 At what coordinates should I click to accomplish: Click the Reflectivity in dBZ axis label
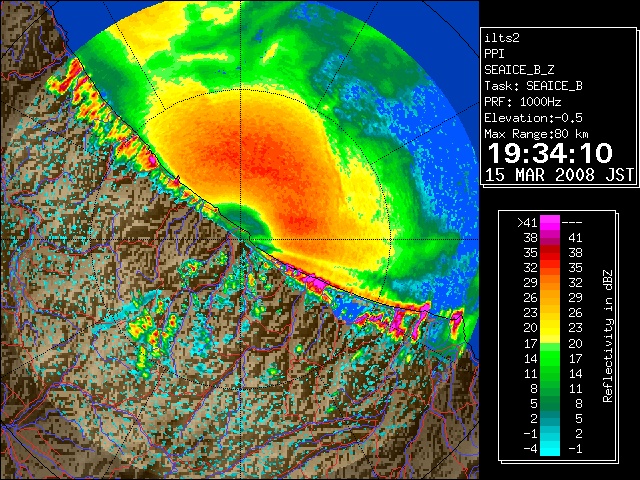607,336
